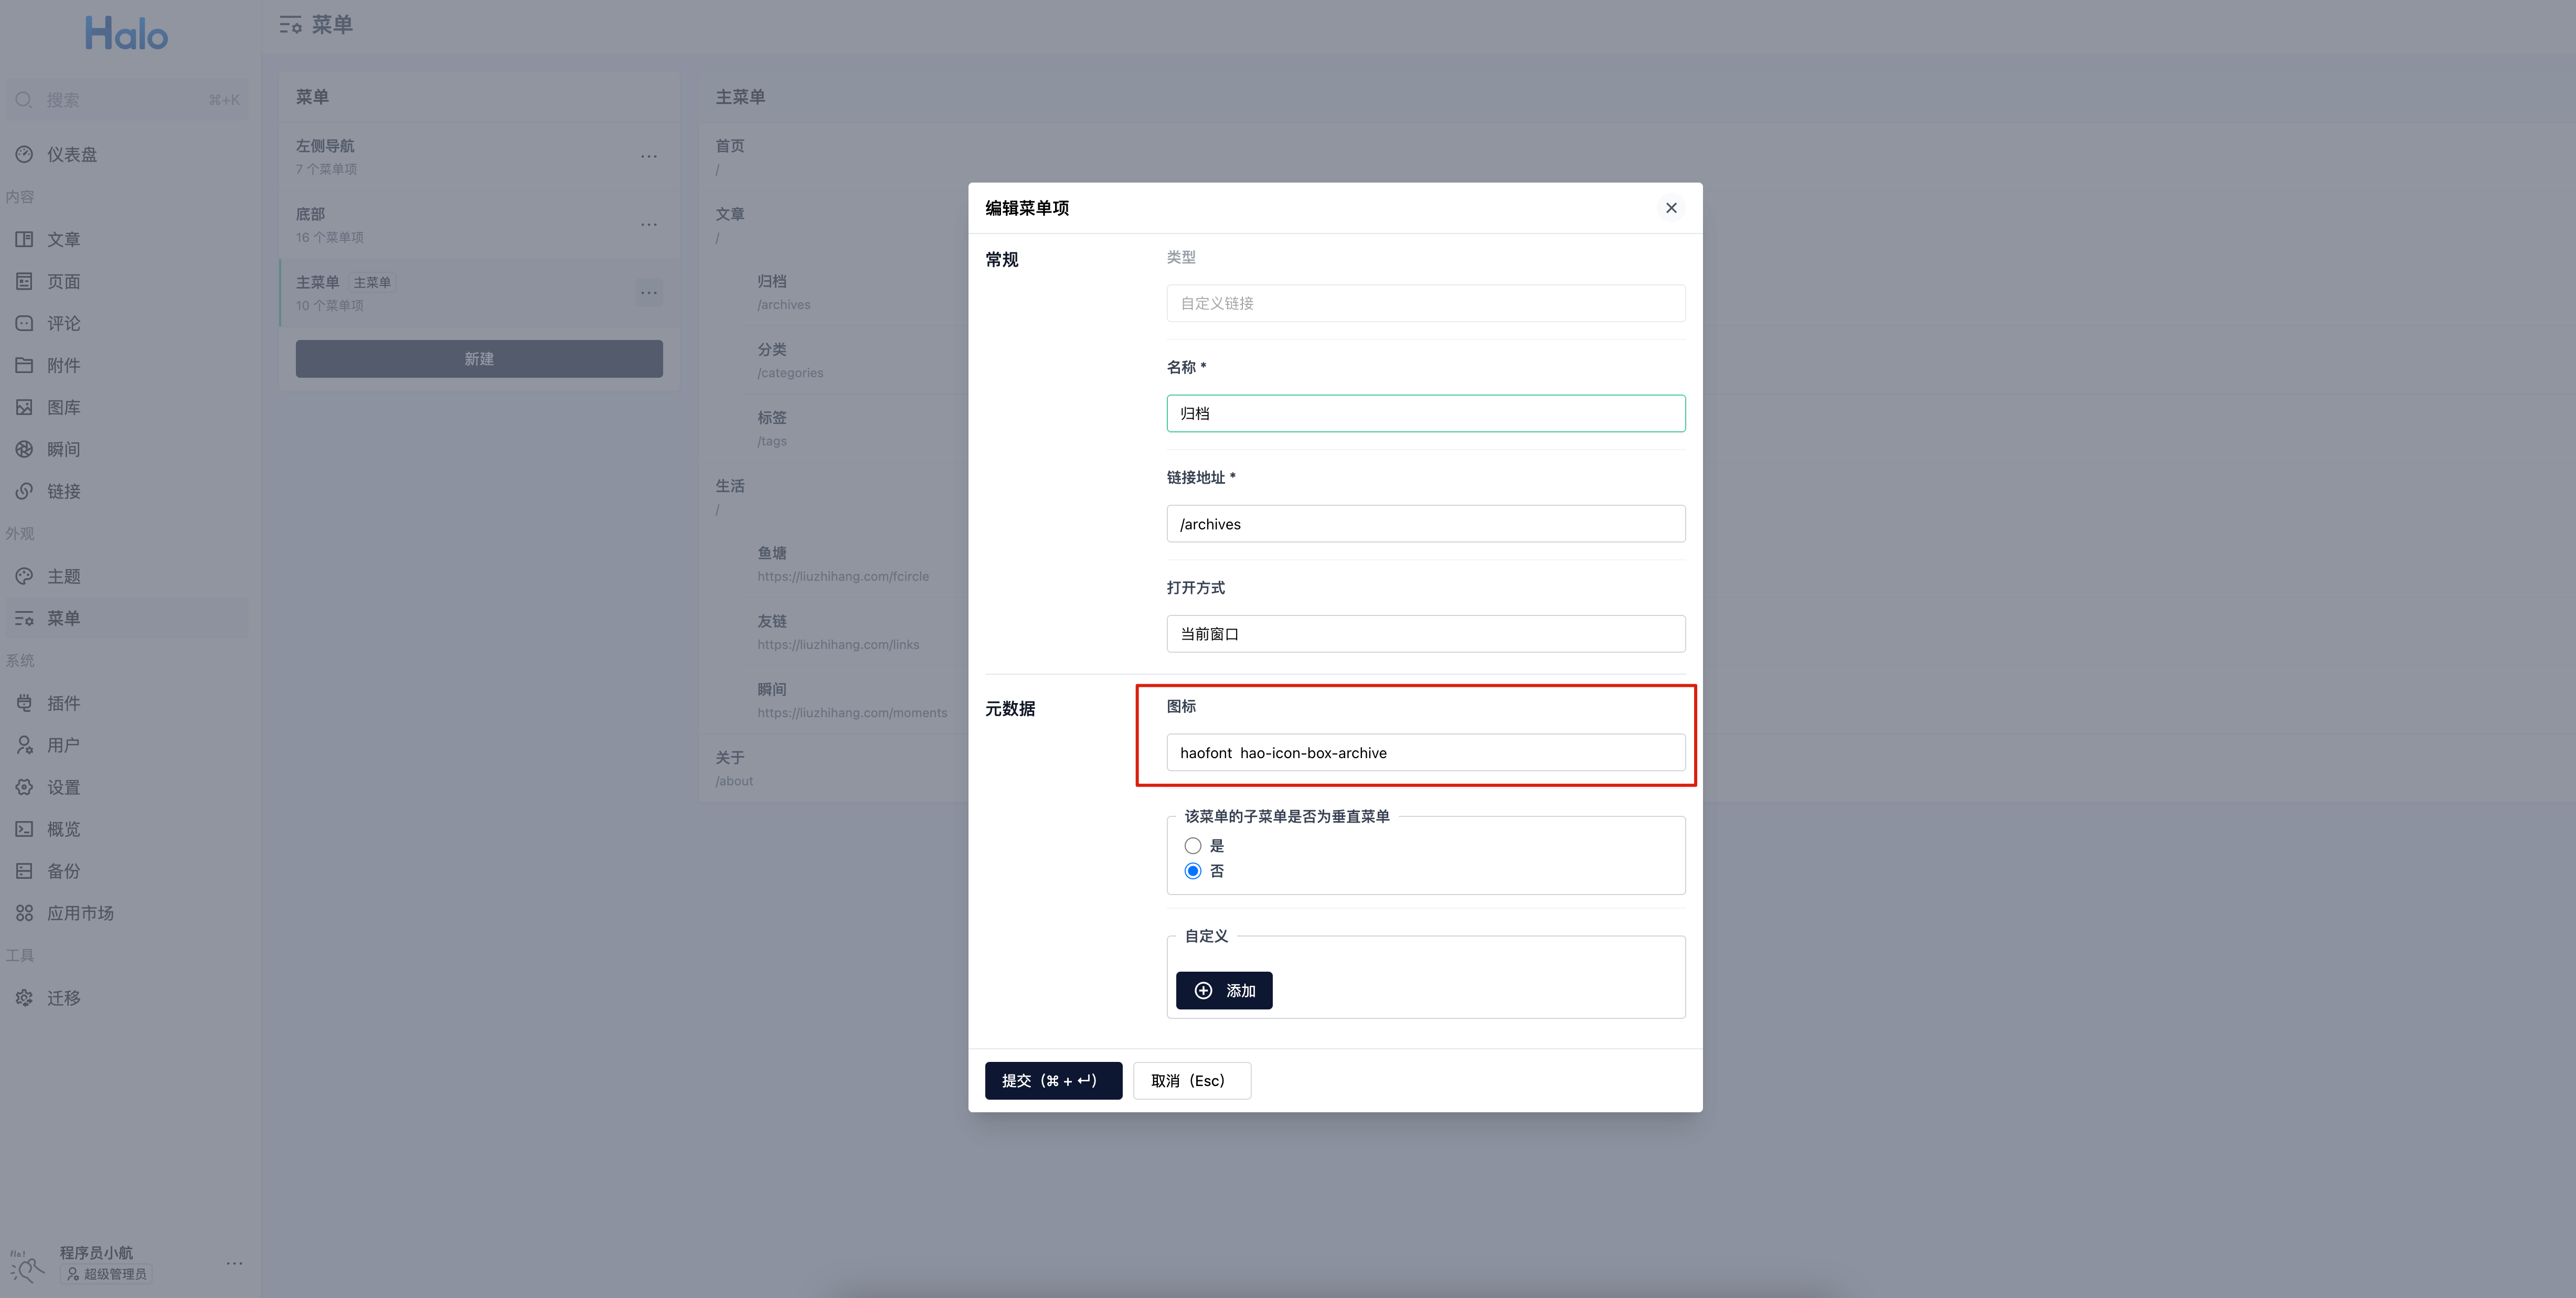Open the 文章 sidebar item
Screen dimensions: 2576x1298
(63, 239)
